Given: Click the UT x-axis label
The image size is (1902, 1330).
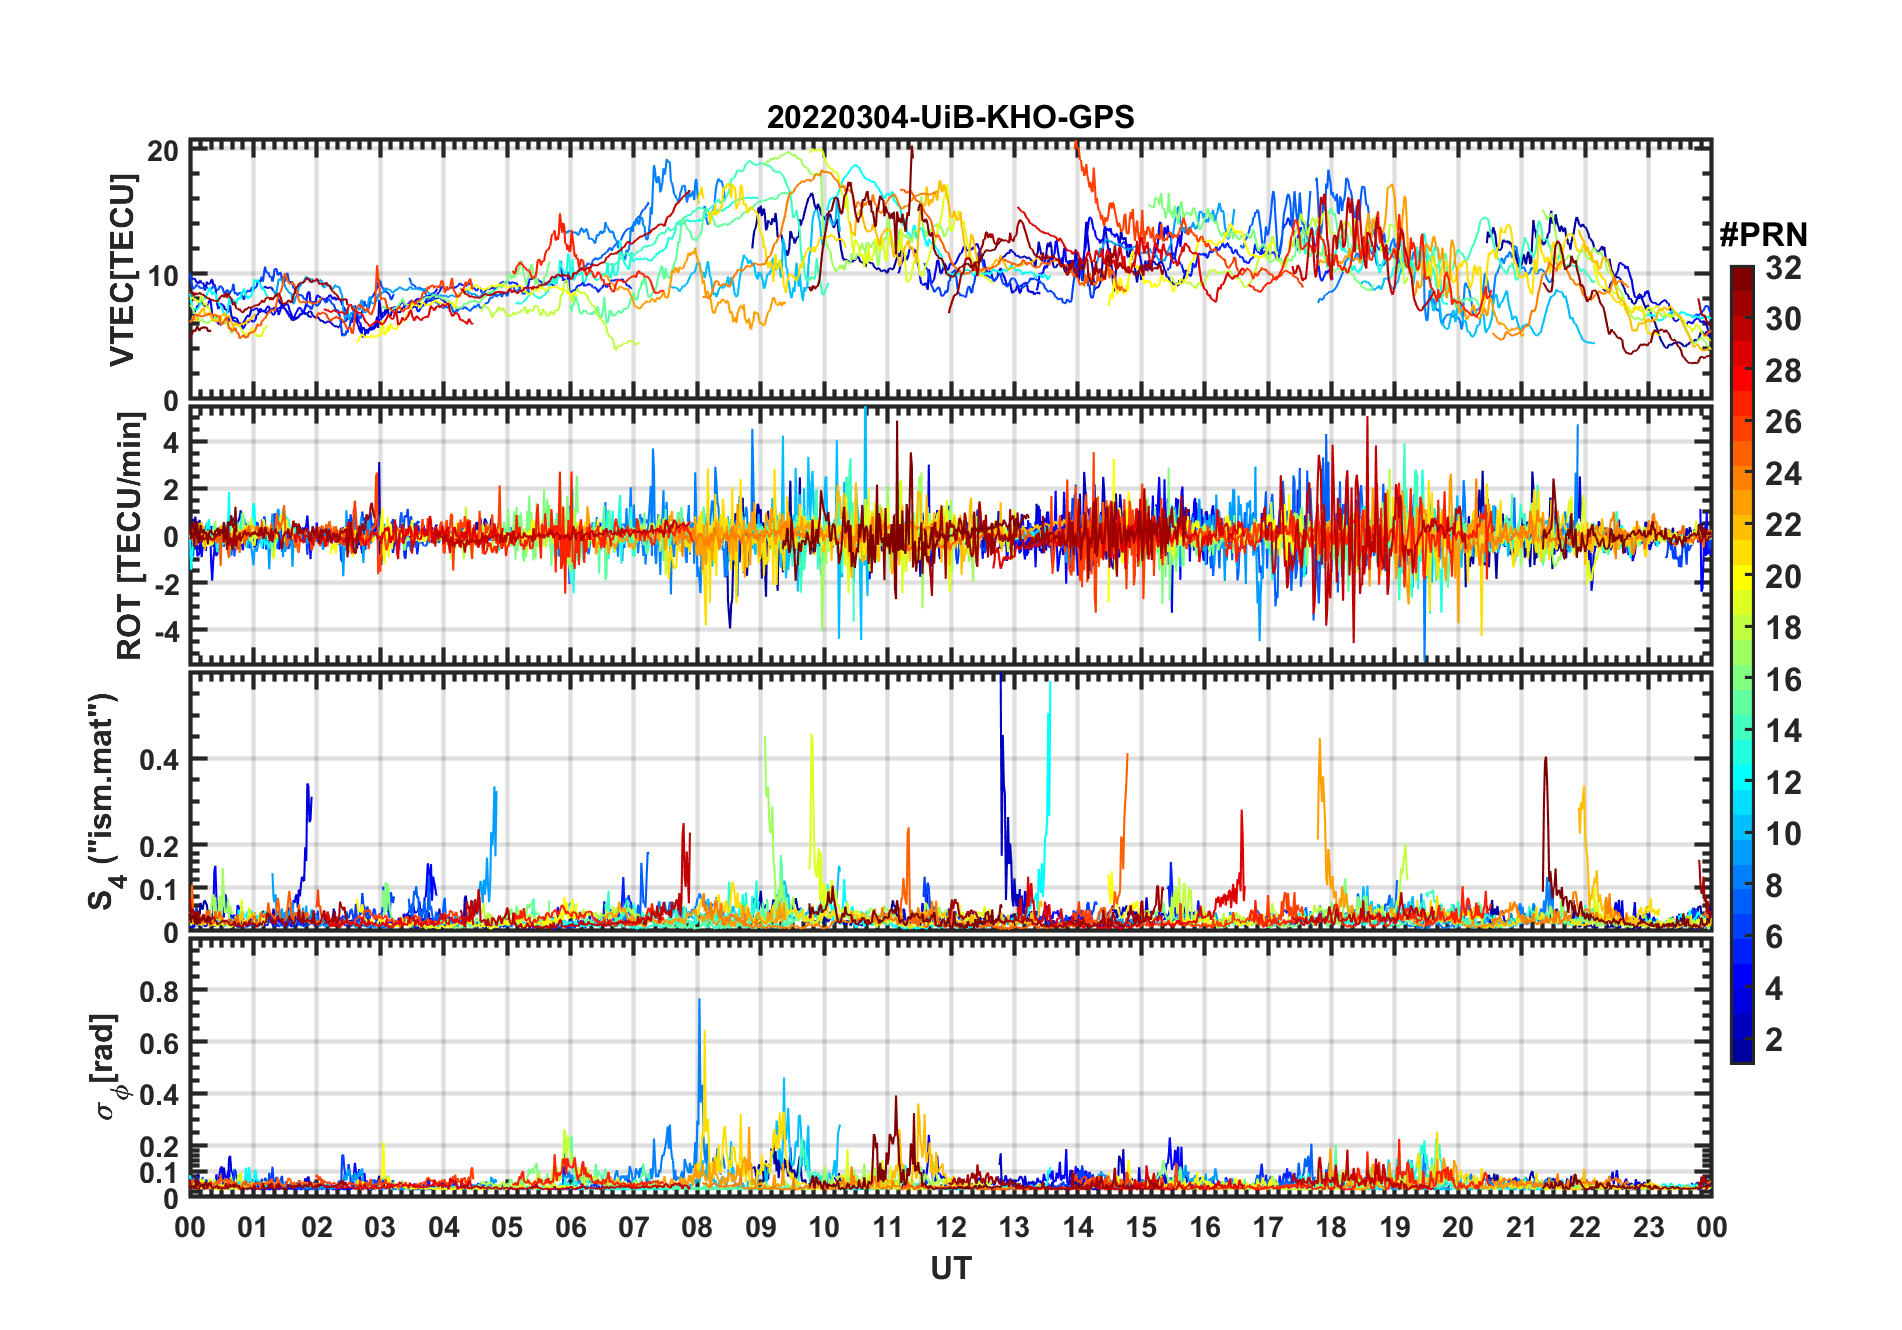Looking at the screenshot, I should (950, 1269).
